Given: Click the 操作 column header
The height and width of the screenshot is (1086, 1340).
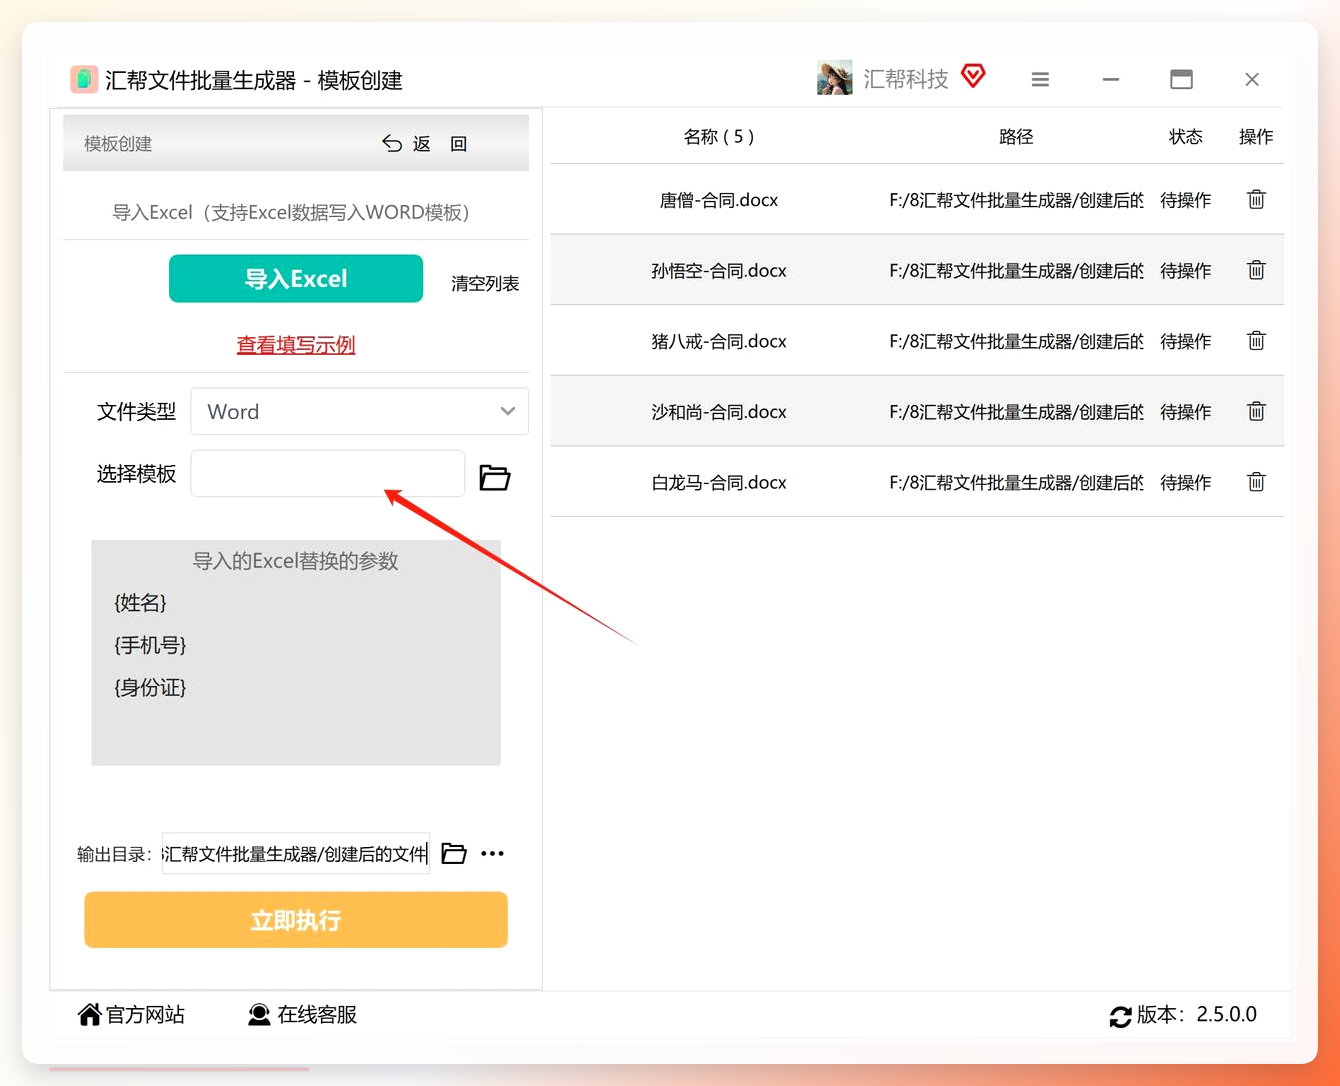Looking at the screenshot, I should pos(1256,136).
